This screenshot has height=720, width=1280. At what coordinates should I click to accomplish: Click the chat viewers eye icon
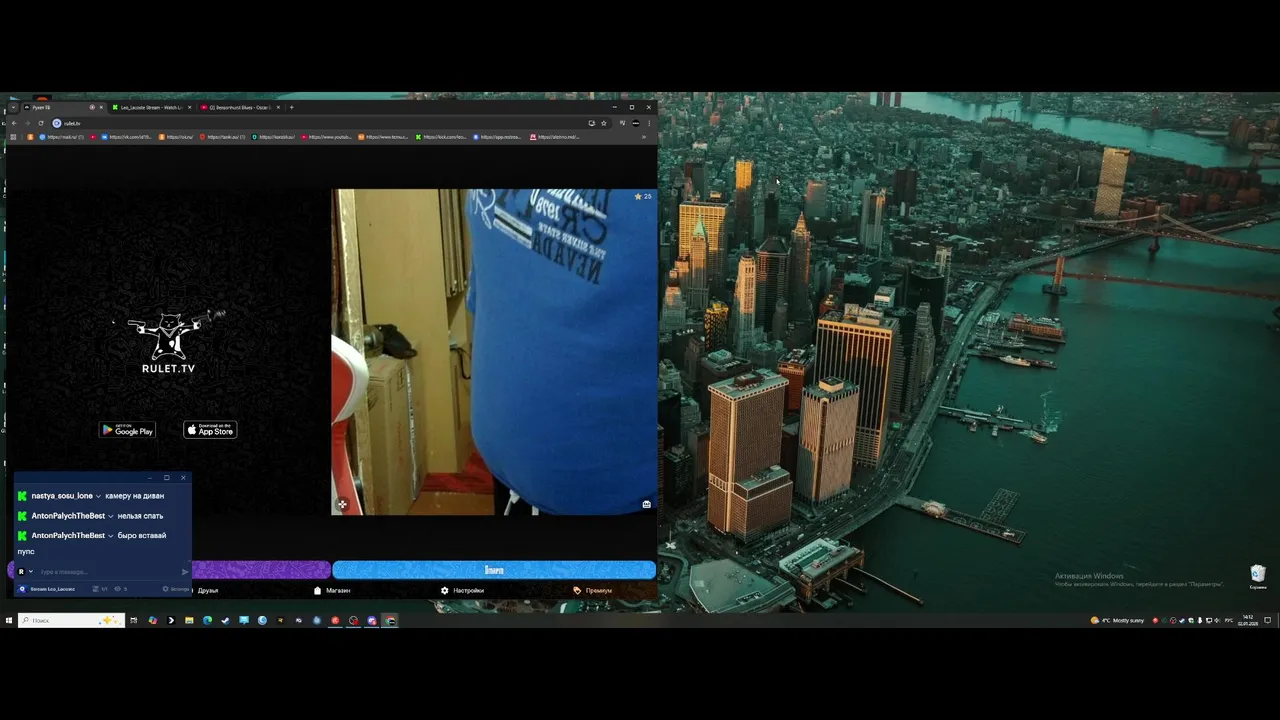[x=118, y=589]
